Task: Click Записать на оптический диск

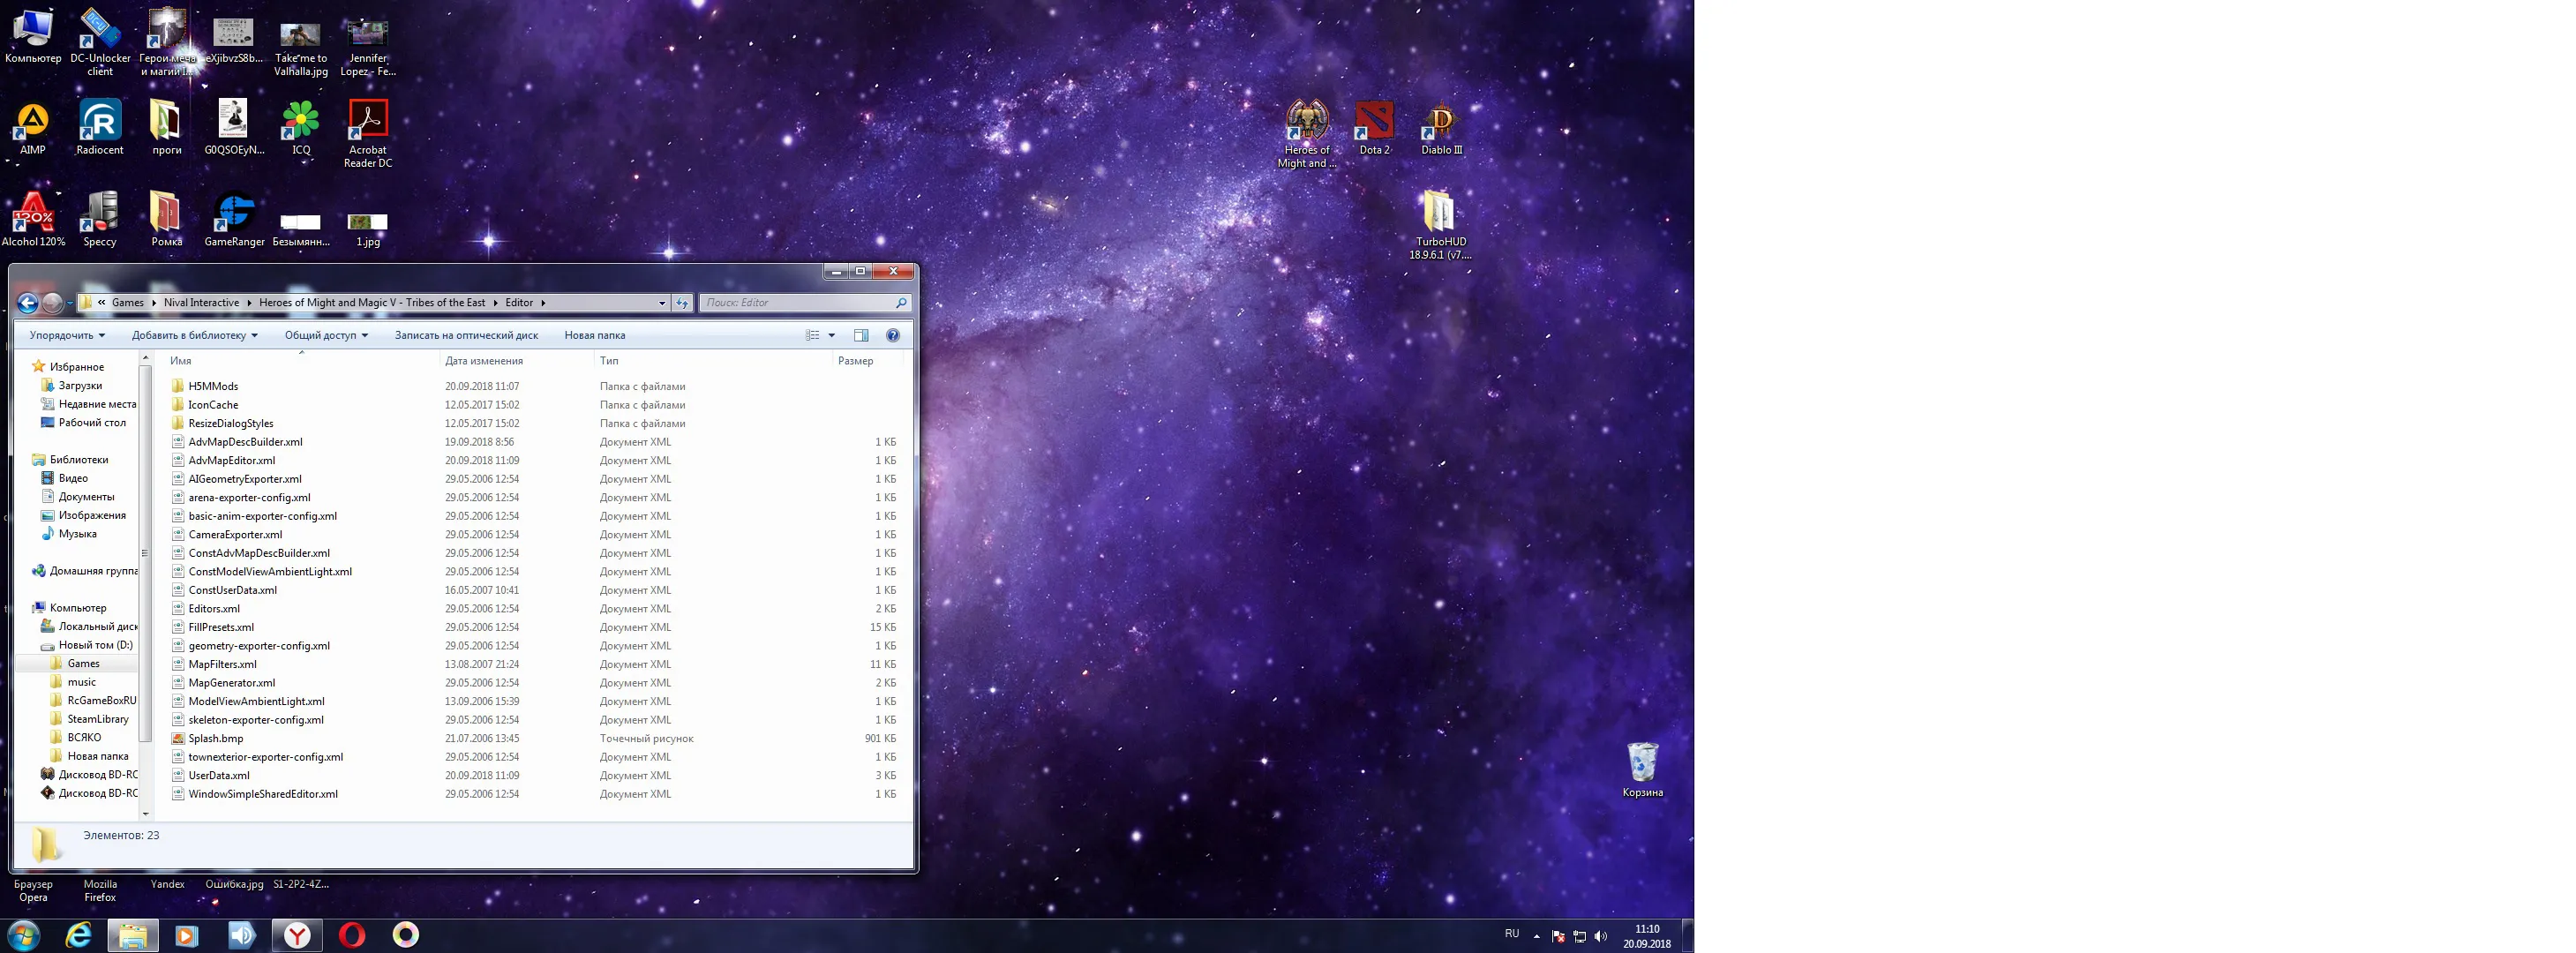Action: click(x=466, y=335)
